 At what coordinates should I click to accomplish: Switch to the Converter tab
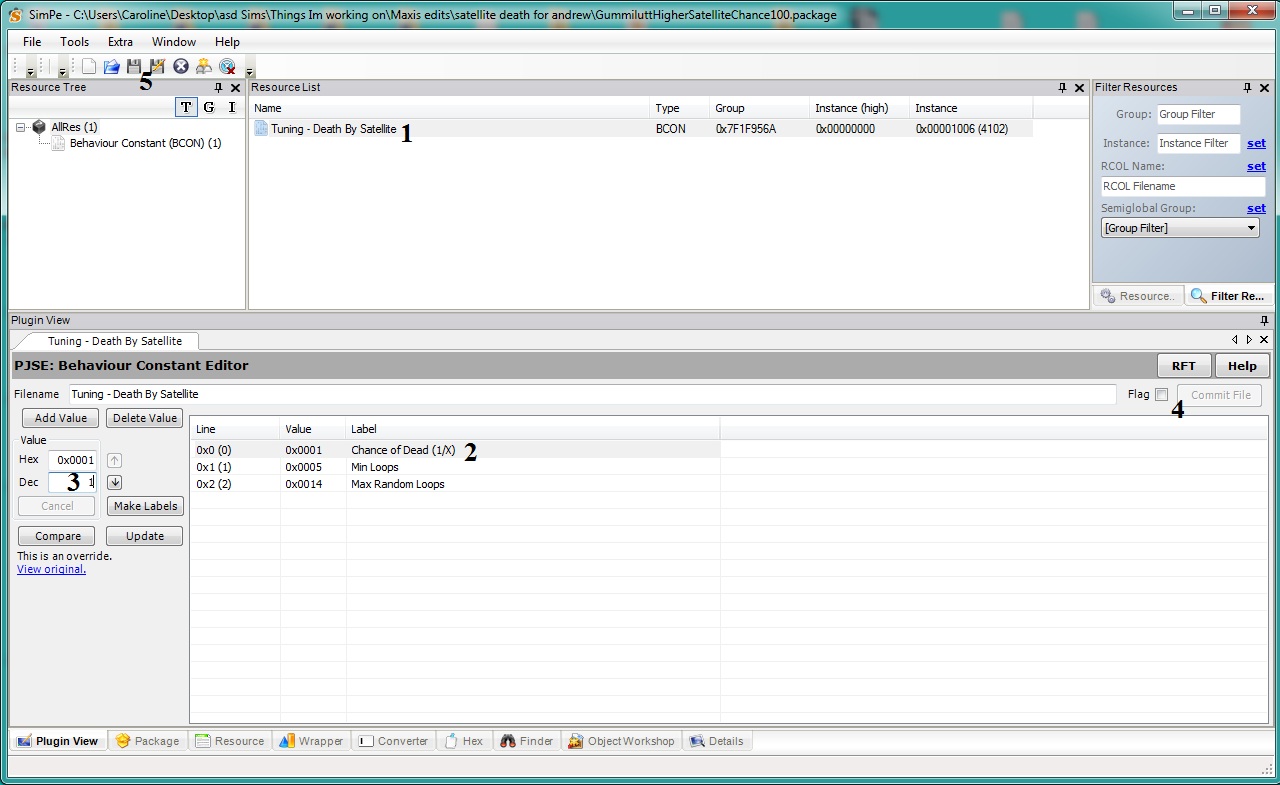393,741
